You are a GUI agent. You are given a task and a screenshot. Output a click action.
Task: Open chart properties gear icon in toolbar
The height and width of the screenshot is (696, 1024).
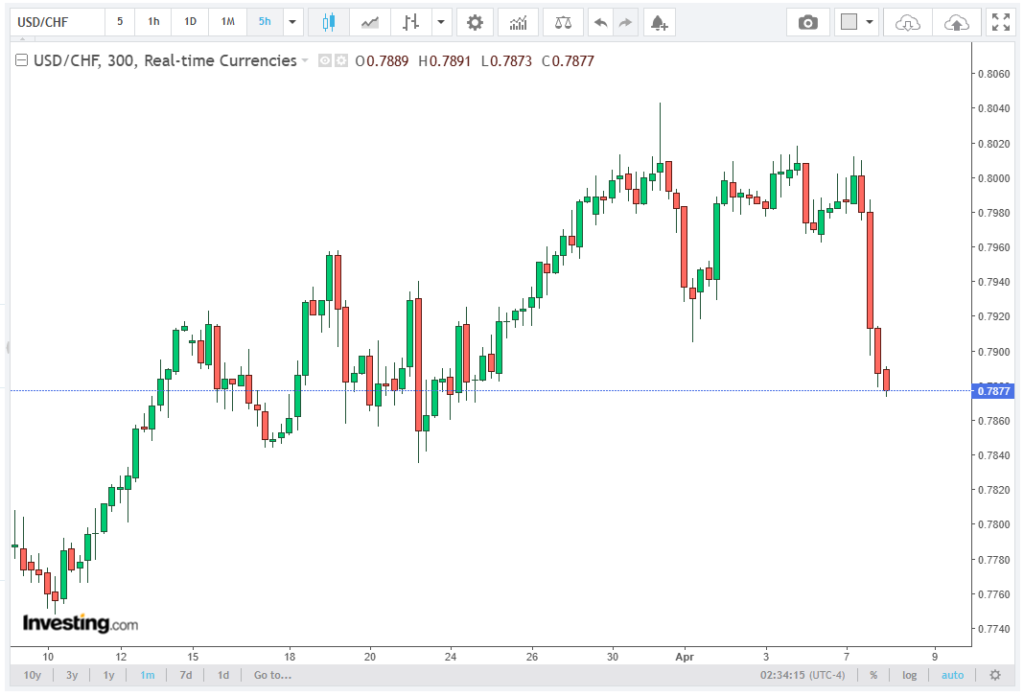tap(475, 22)
